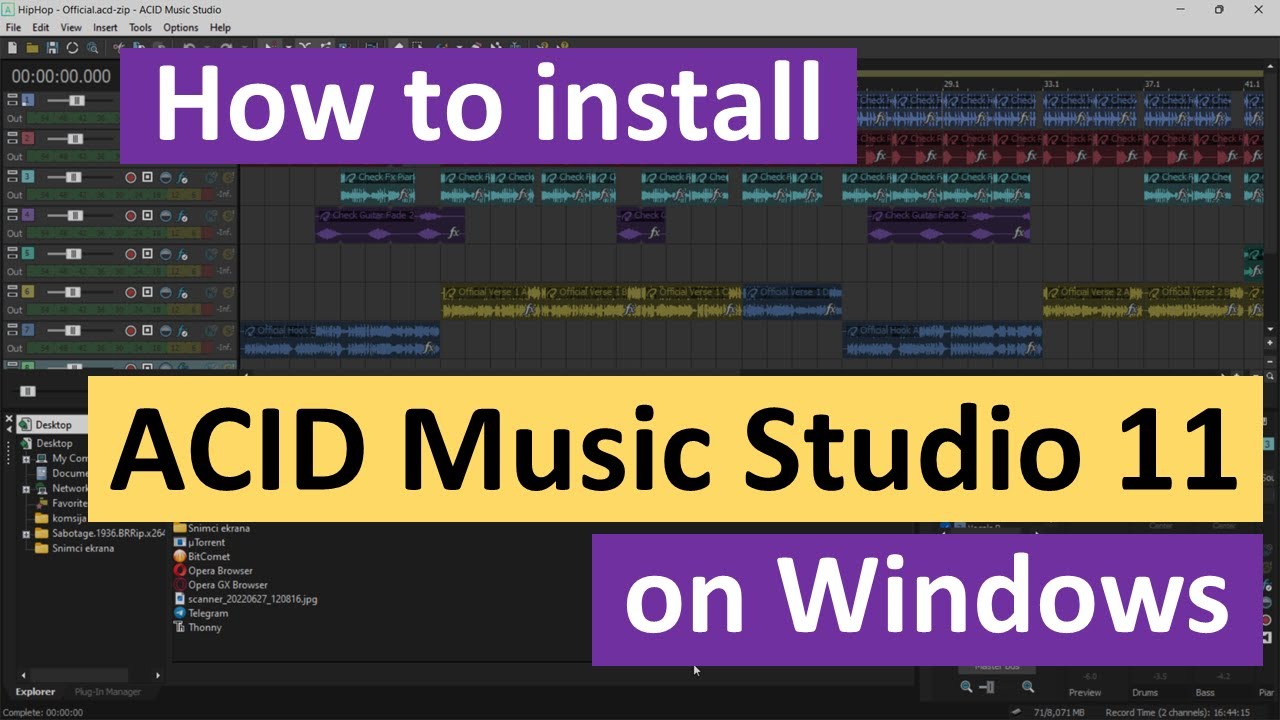This screenshot has width=1280, height=720.
Task: Select track 3 teal number icon
Action: [28, 177]
